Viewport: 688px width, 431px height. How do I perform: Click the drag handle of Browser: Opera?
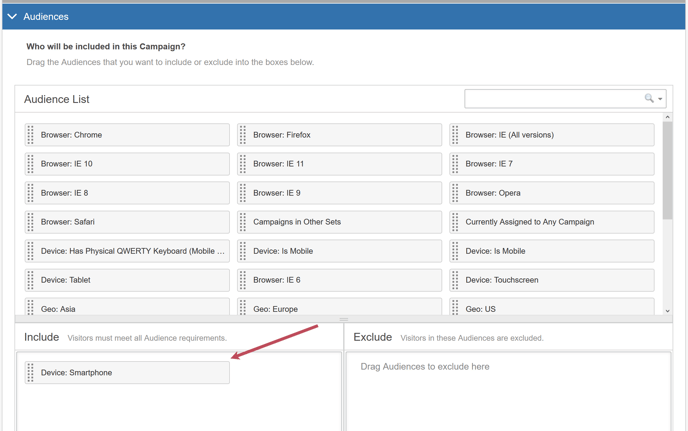click(x=455, y=193)
